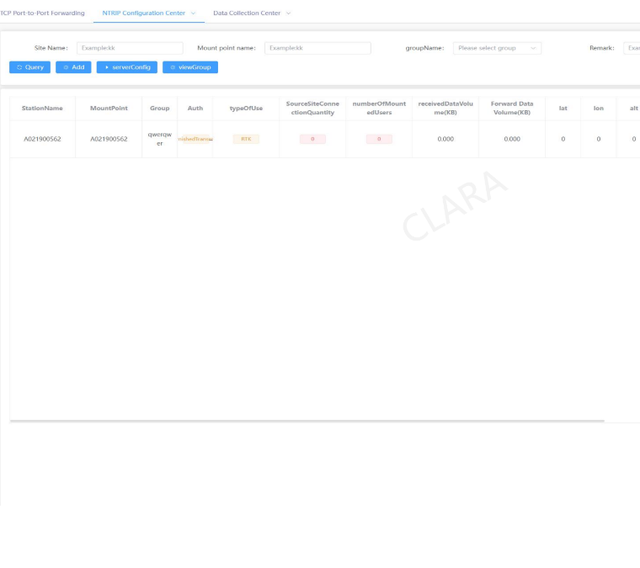This screenshot has height=568, width=640.
Task: Click the RTK typeOfUse tag
Action: pos(246,139)
